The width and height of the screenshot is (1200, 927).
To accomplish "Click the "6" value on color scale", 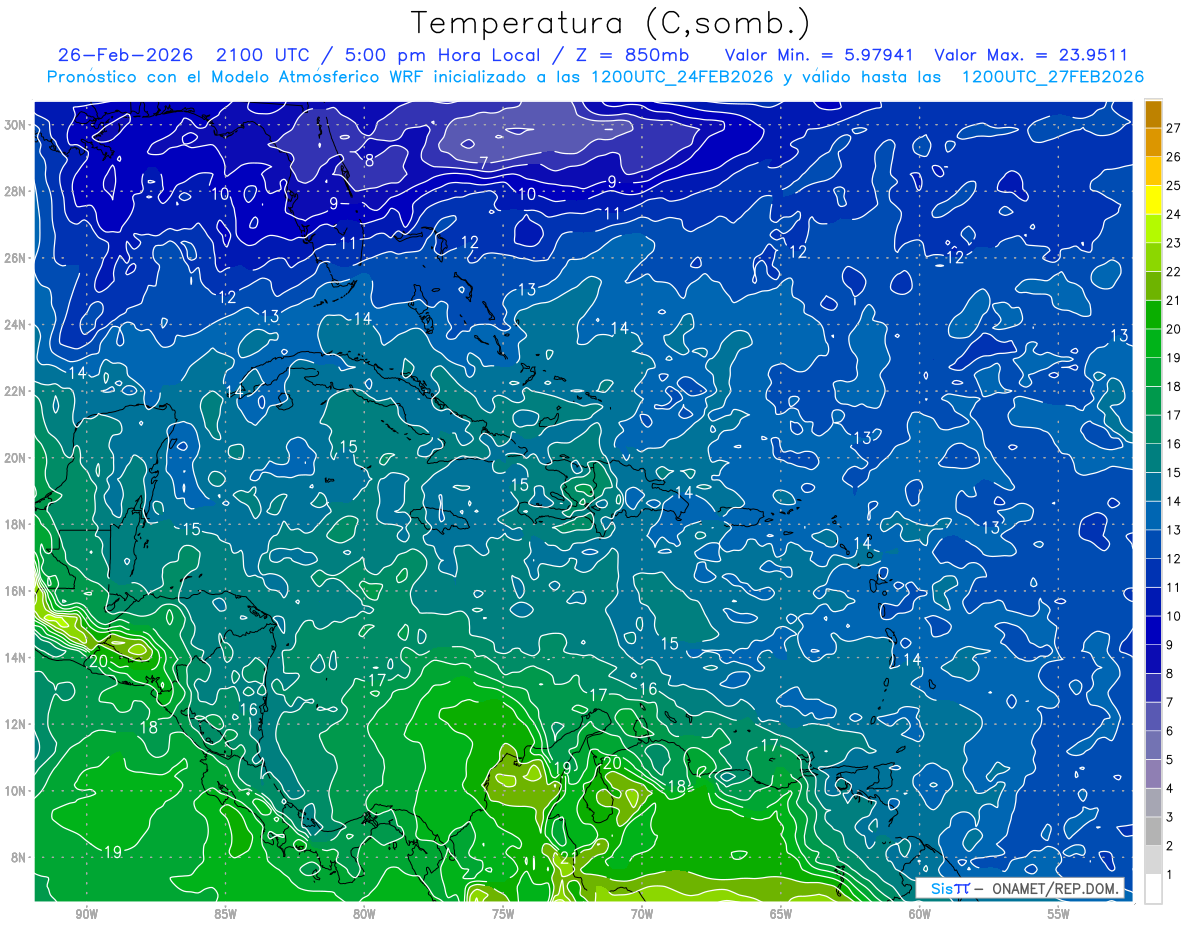I will pyautogui.click(x=1169, y=731).
